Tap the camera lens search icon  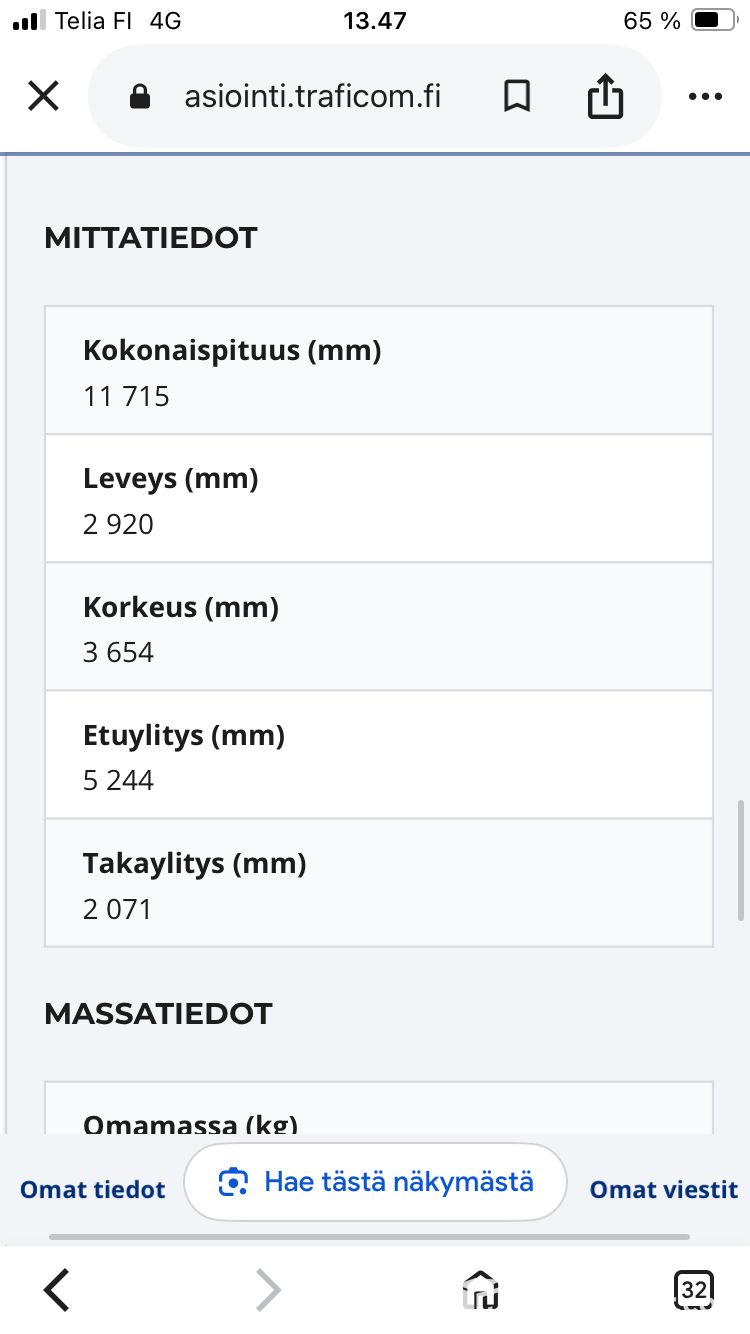[233, 1182]
